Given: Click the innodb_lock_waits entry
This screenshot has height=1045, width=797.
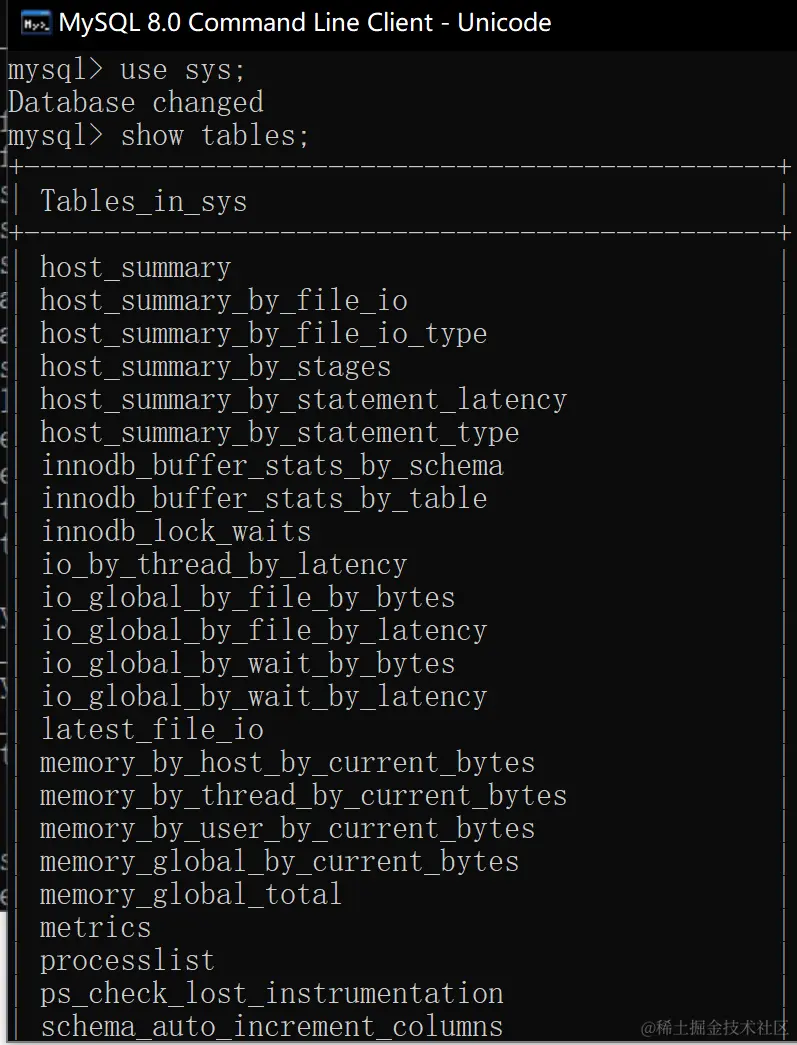Looking at the screenshot, I should pyautogui.click(x=176, y=532).
